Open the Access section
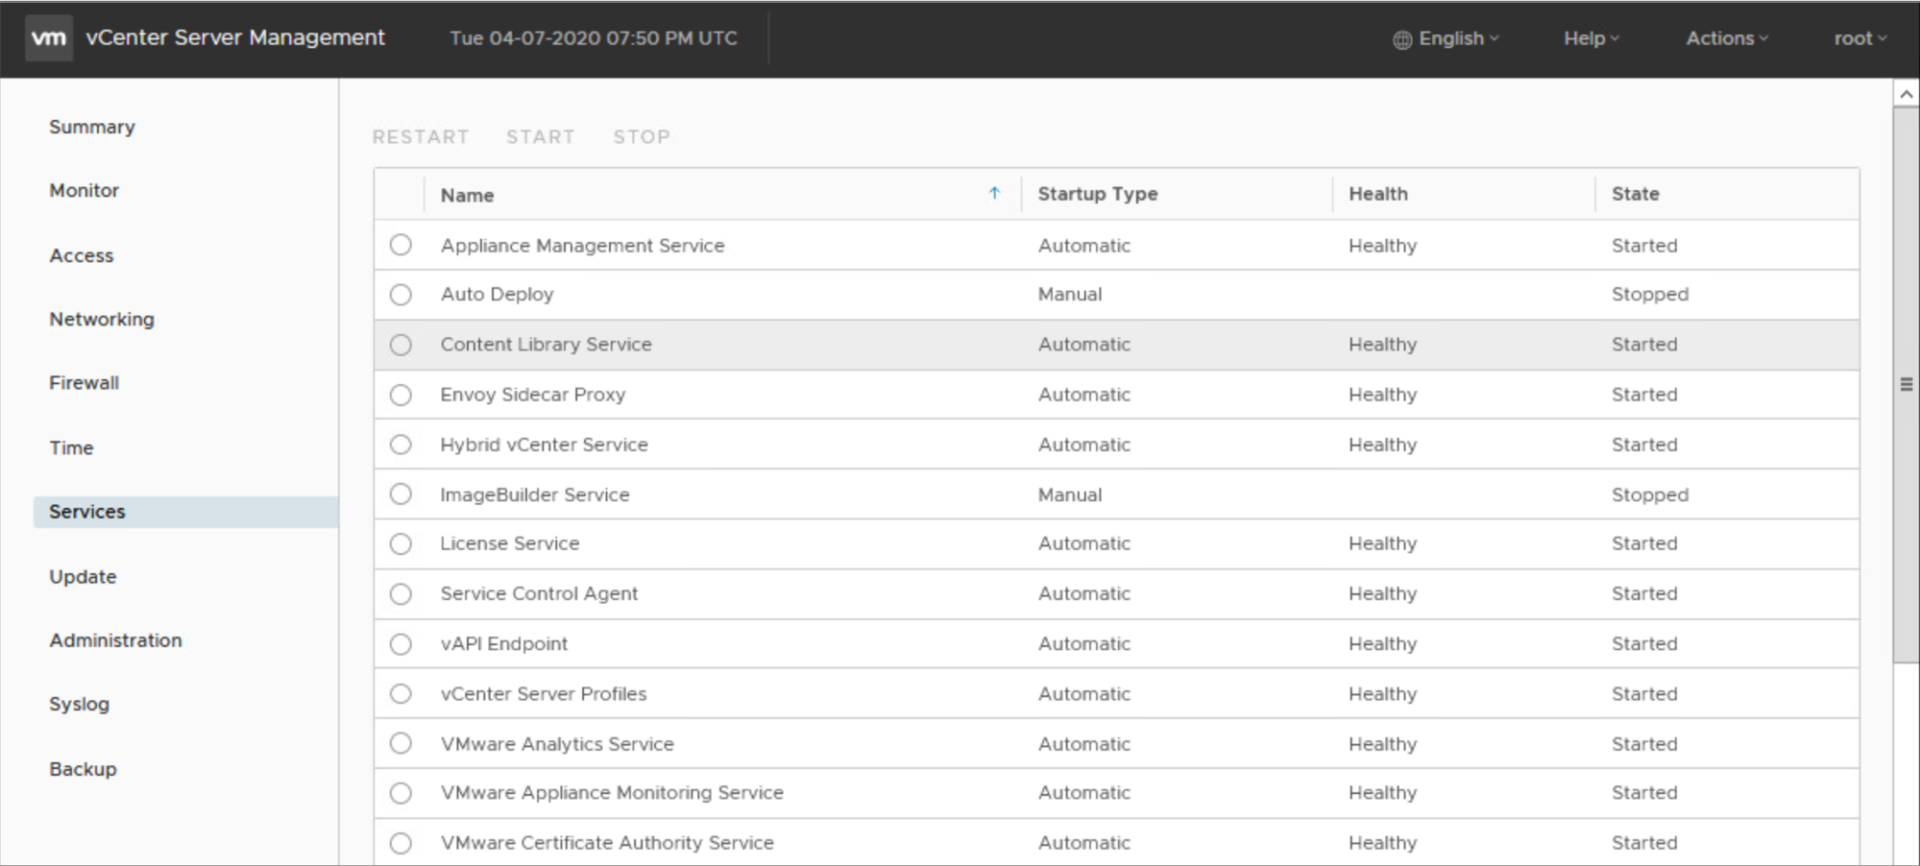The width and height of the screenshot is (1920, 866). [x=81, y=256]
